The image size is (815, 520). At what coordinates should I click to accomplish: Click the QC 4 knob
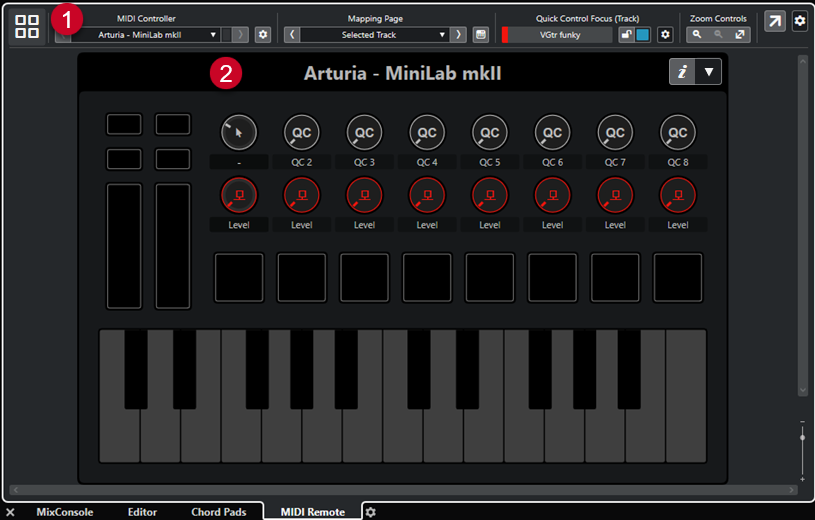click(427, 131)
